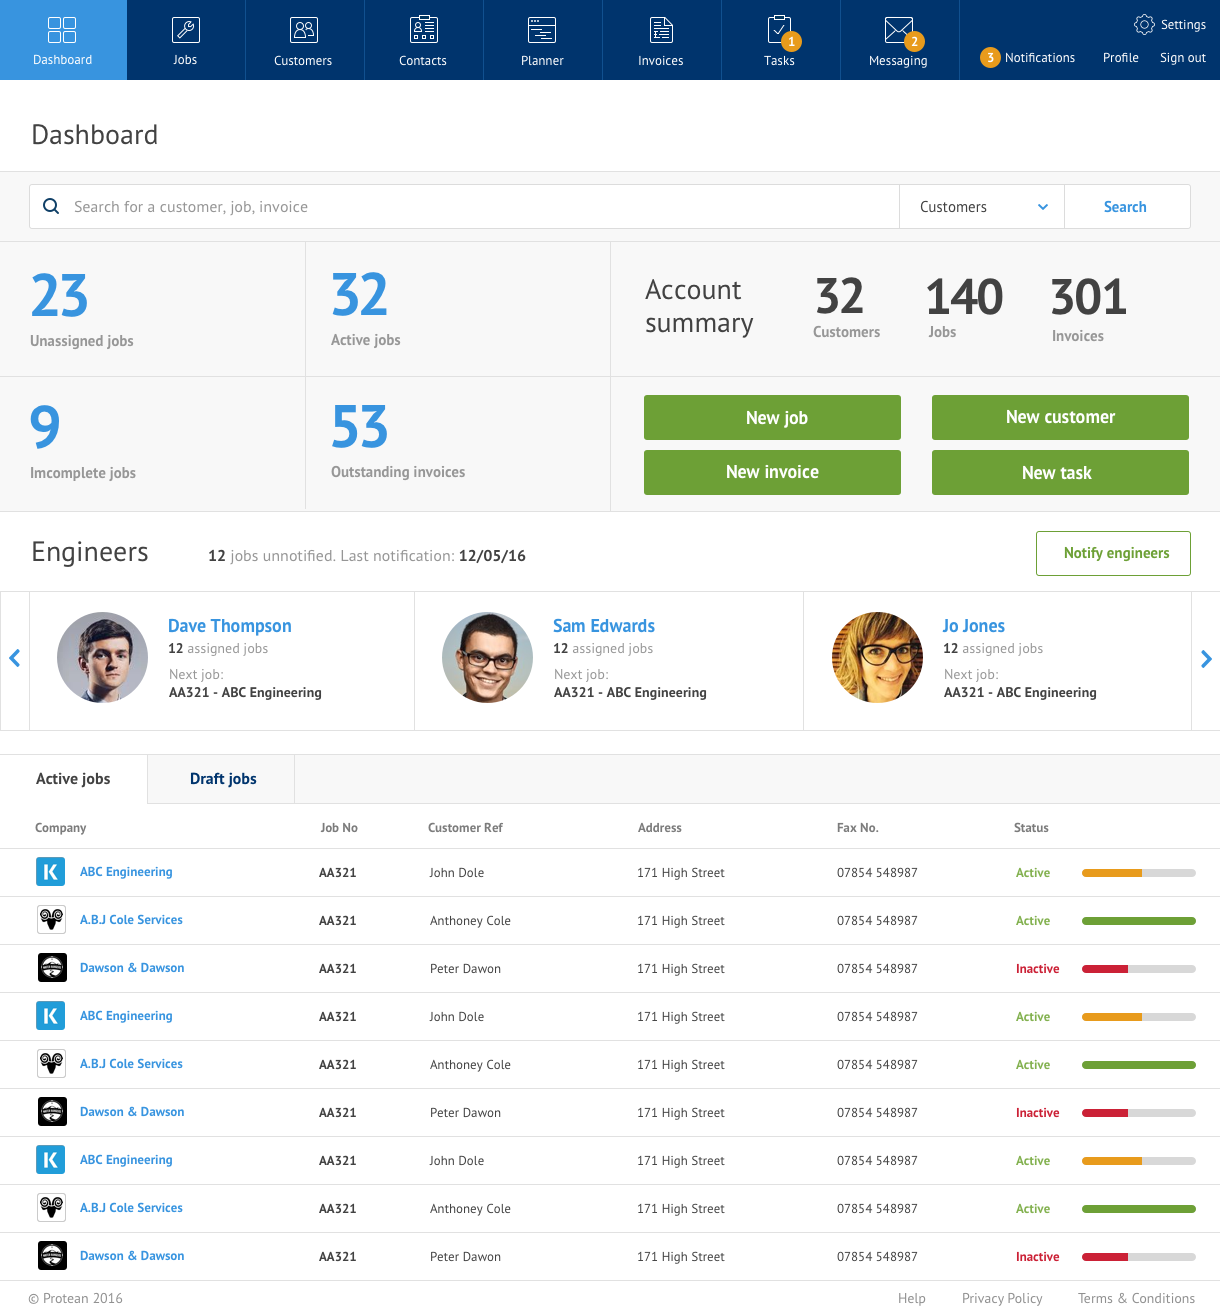Open the Dashboard nav icon
The image size is (1220, 1314).
click(x=62, y=30)
